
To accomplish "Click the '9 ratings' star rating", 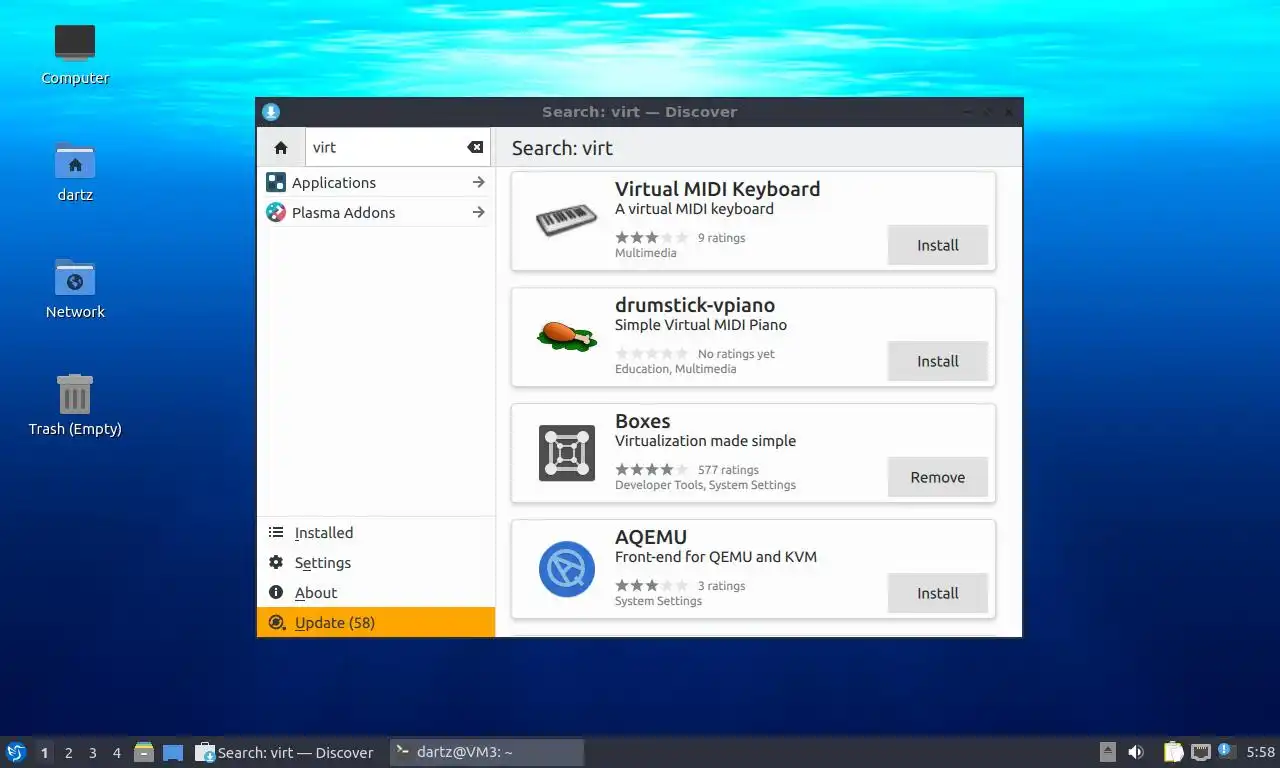I will [652, 238].
